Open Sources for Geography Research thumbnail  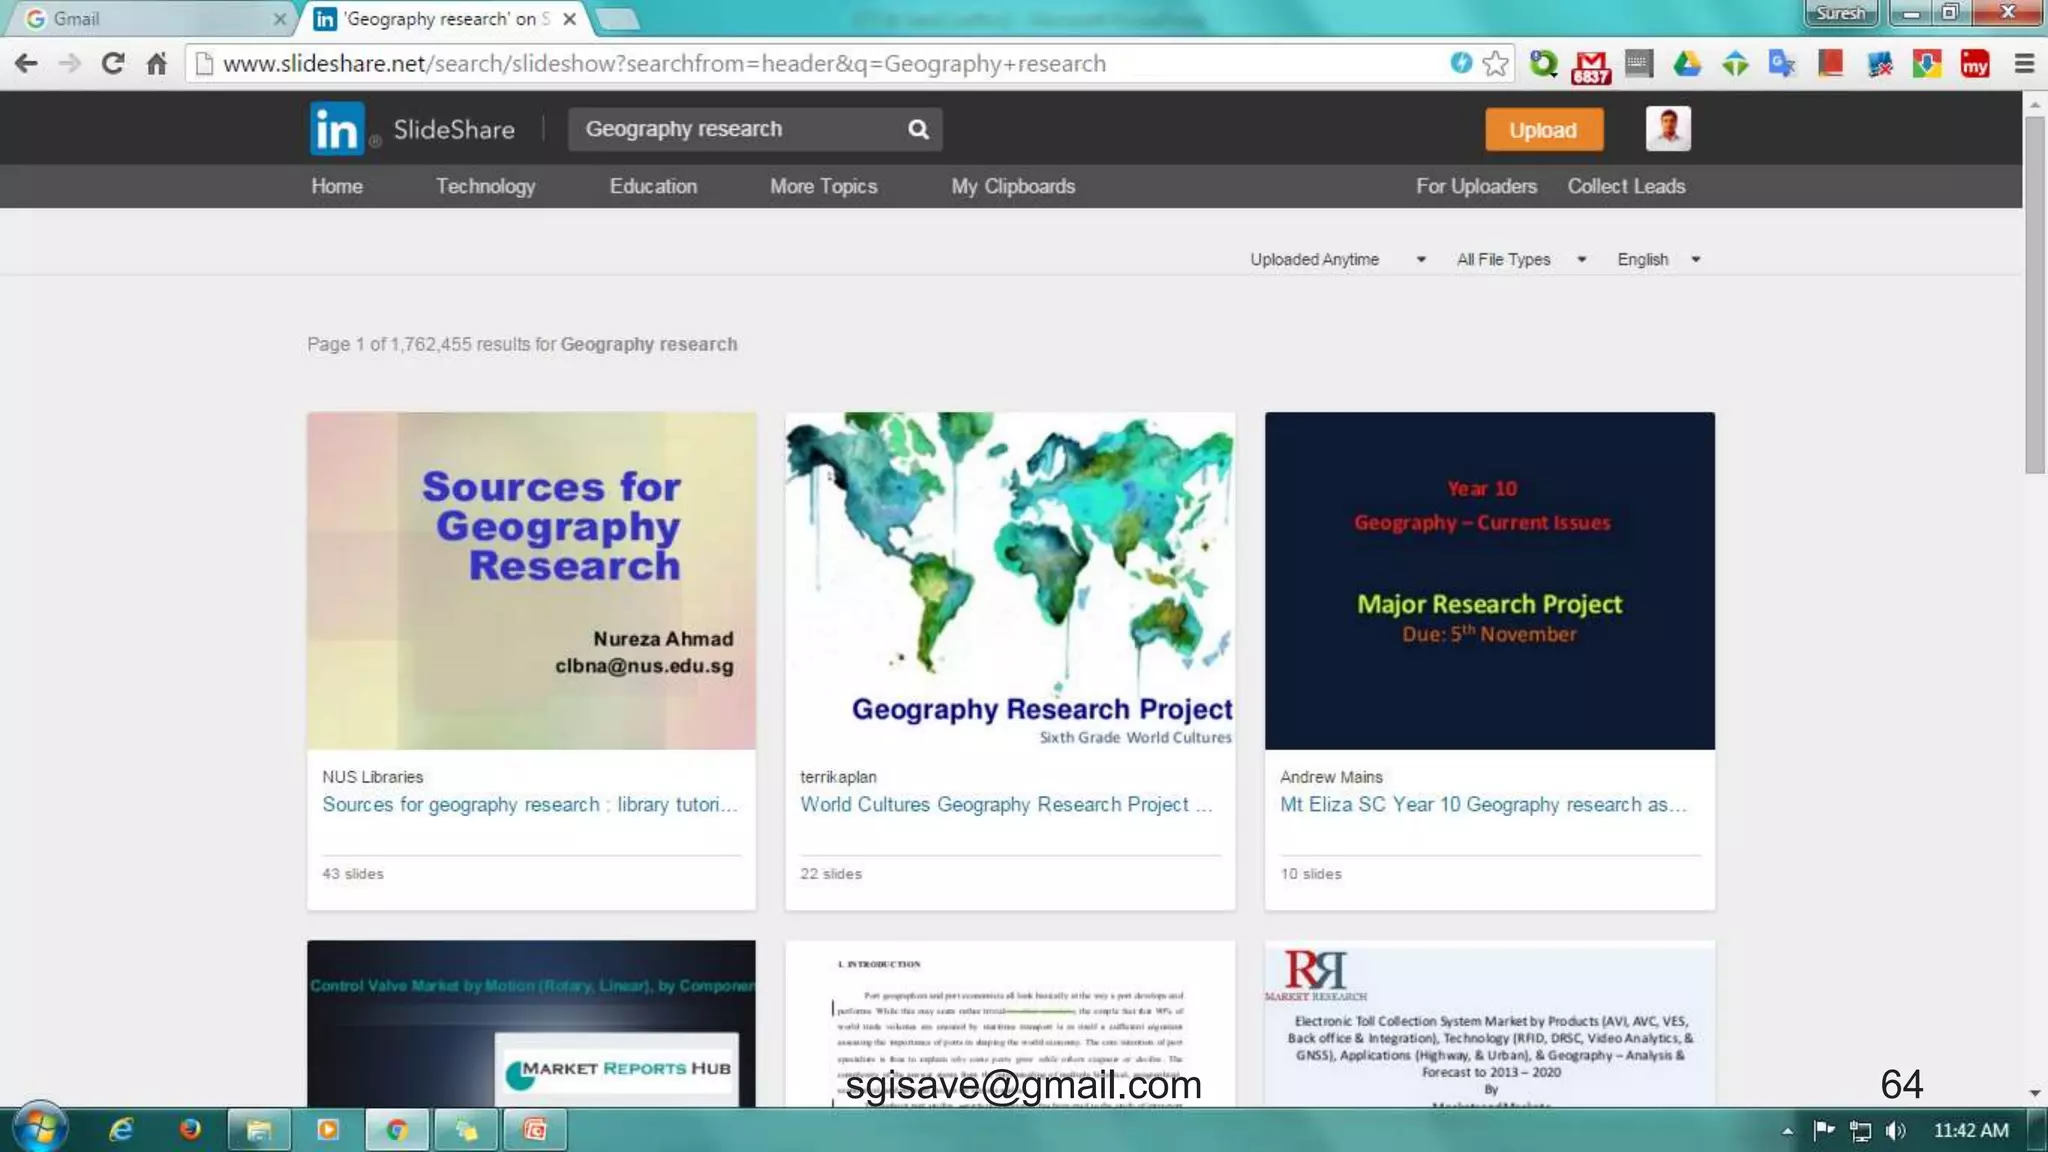point(531,580)
